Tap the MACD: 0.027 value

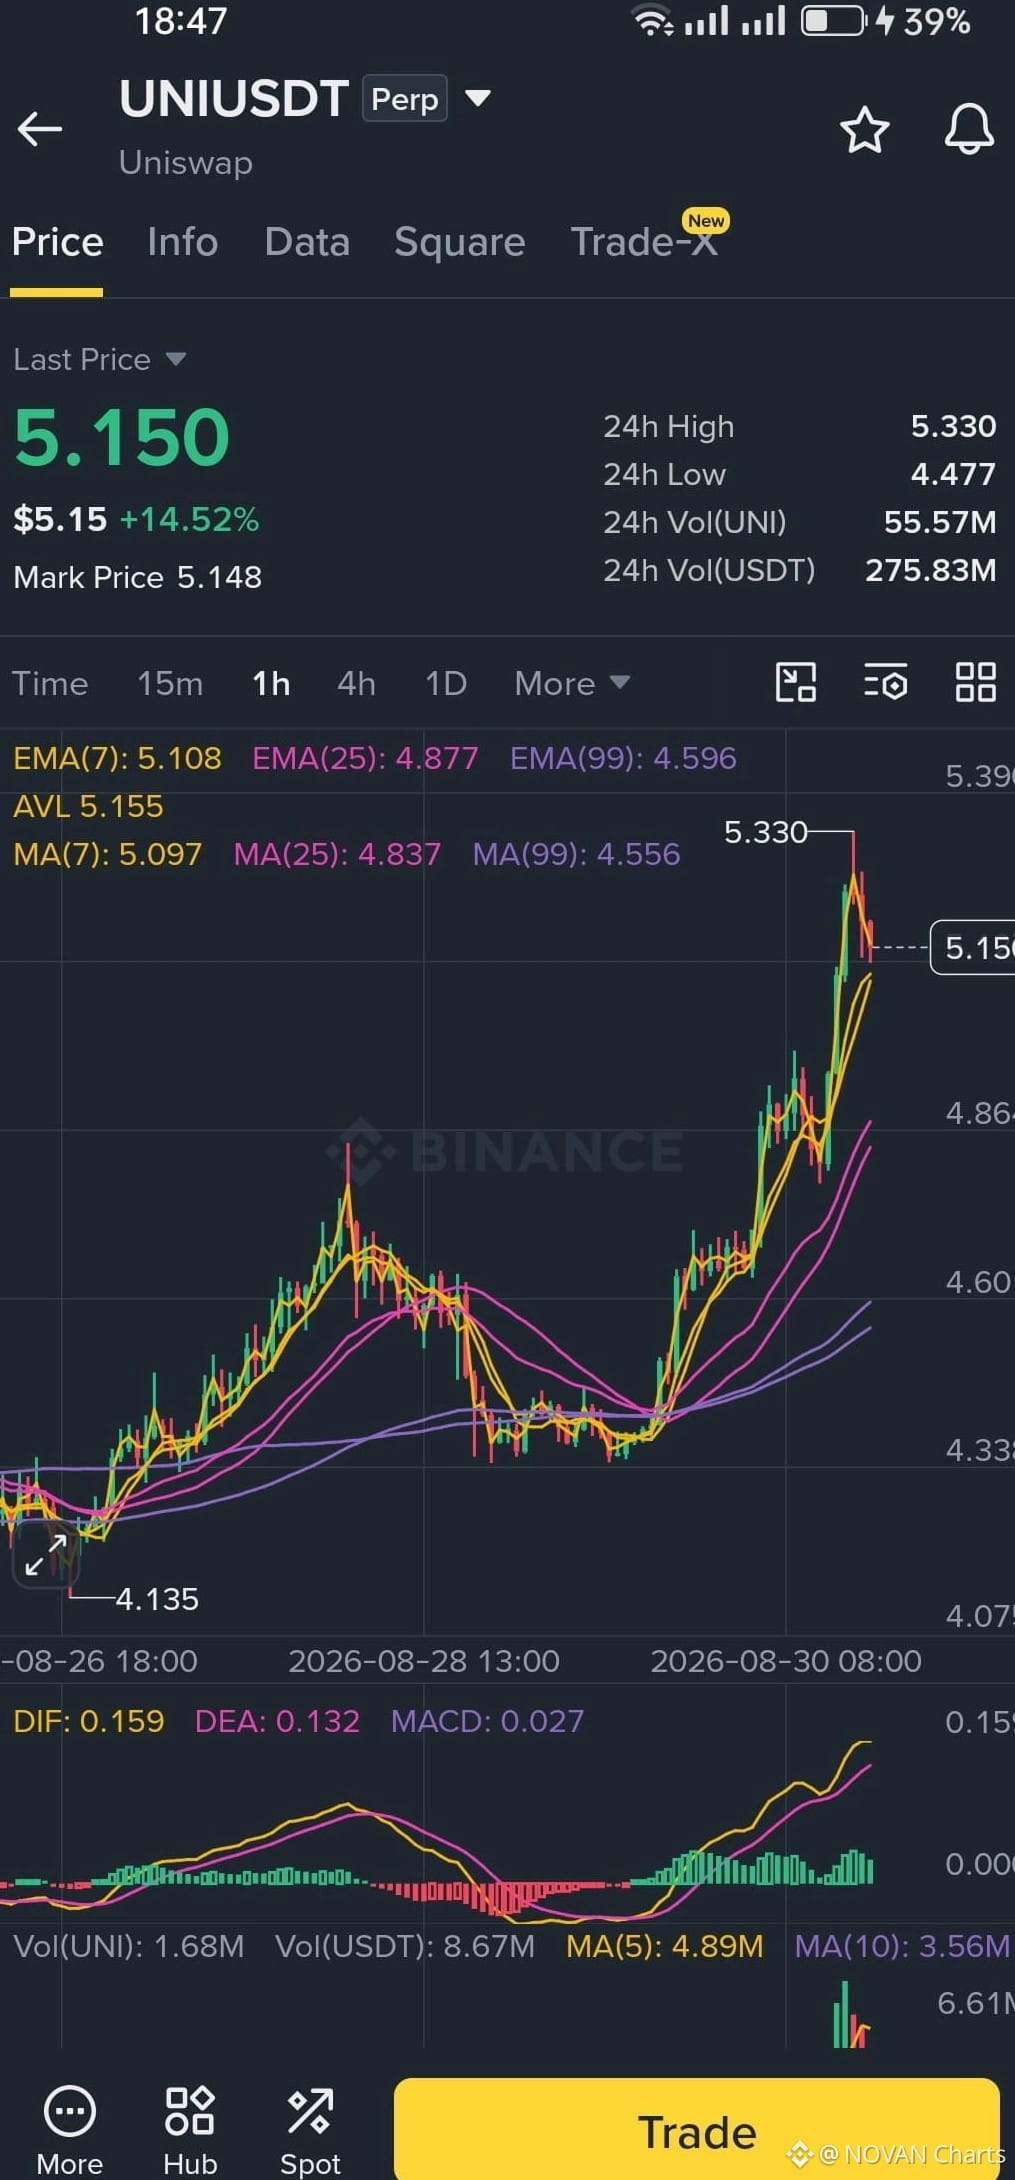(487, 1721)
